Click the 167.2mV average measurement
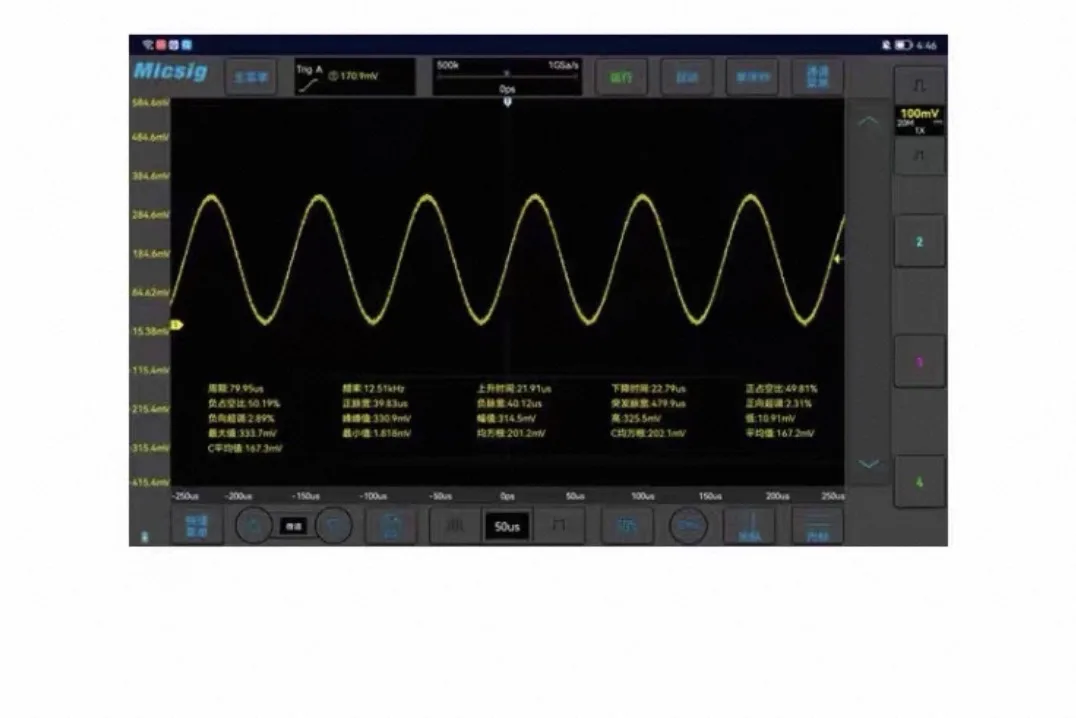1076x718 pixels. [780, 433]
